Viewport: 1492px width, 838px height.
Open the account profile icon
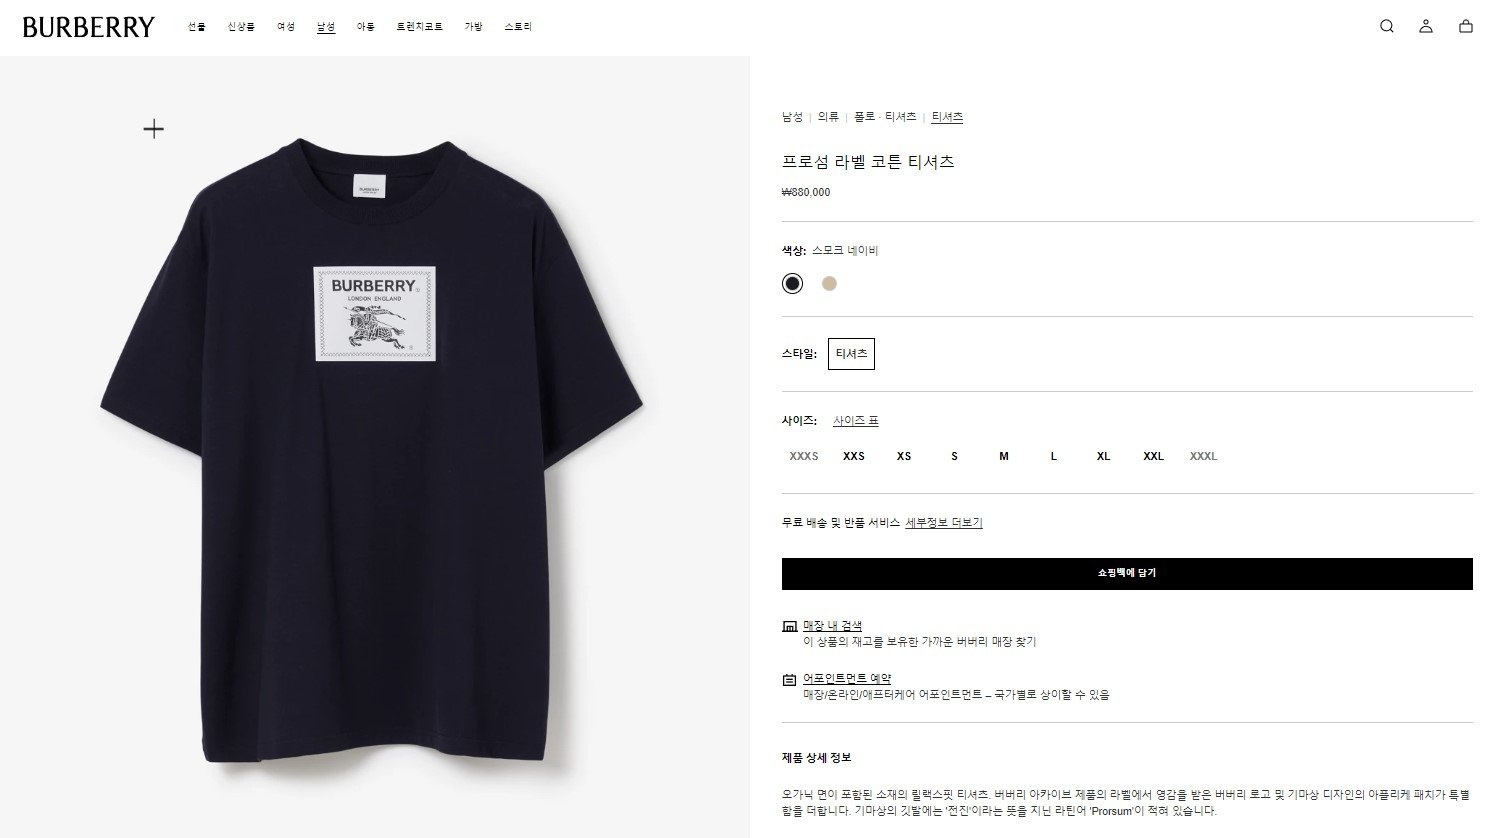tap(1426, 27)
